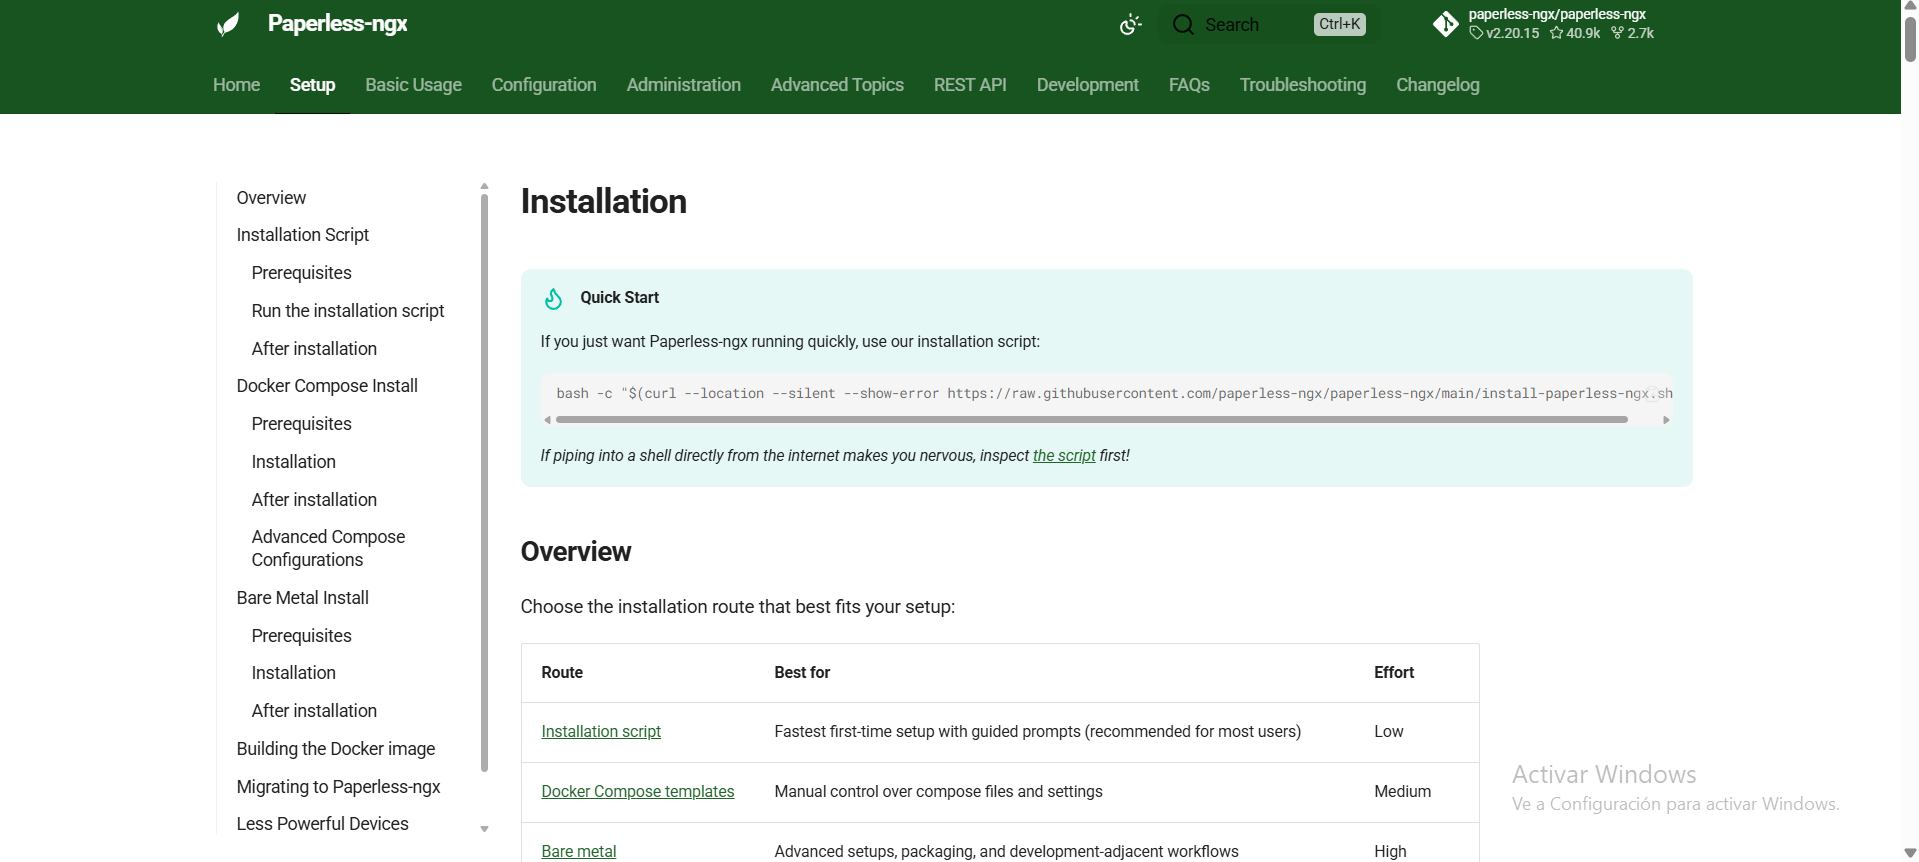Open Prerequisites under Installation Script

pos(302,273)
